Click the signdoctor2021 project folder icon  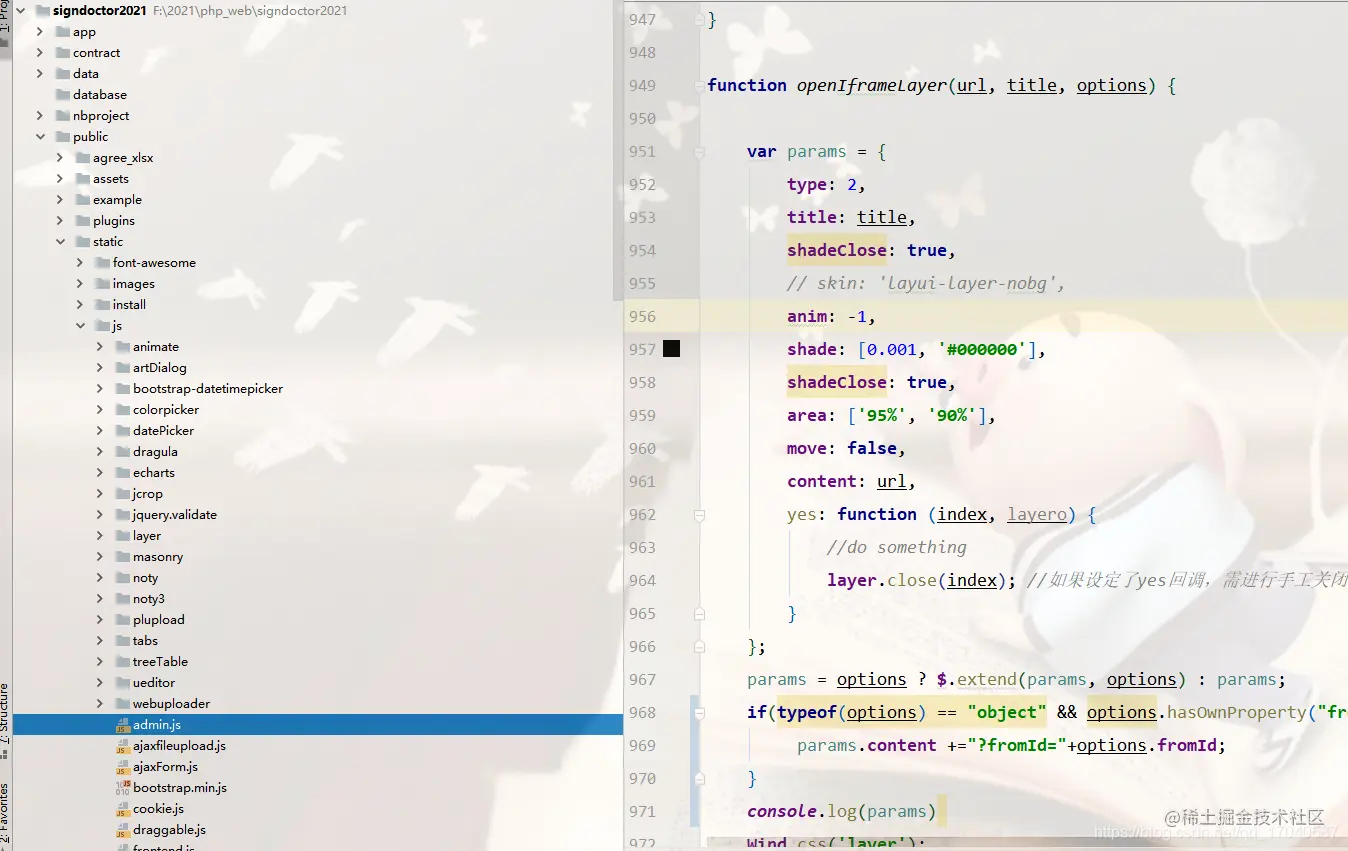coord(43,11)
